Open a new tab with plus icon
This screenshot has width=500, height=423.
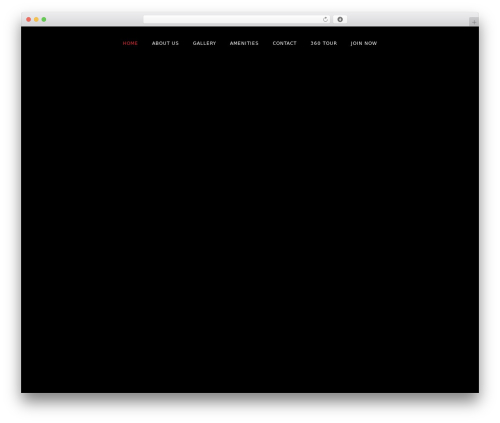(474, 22)
